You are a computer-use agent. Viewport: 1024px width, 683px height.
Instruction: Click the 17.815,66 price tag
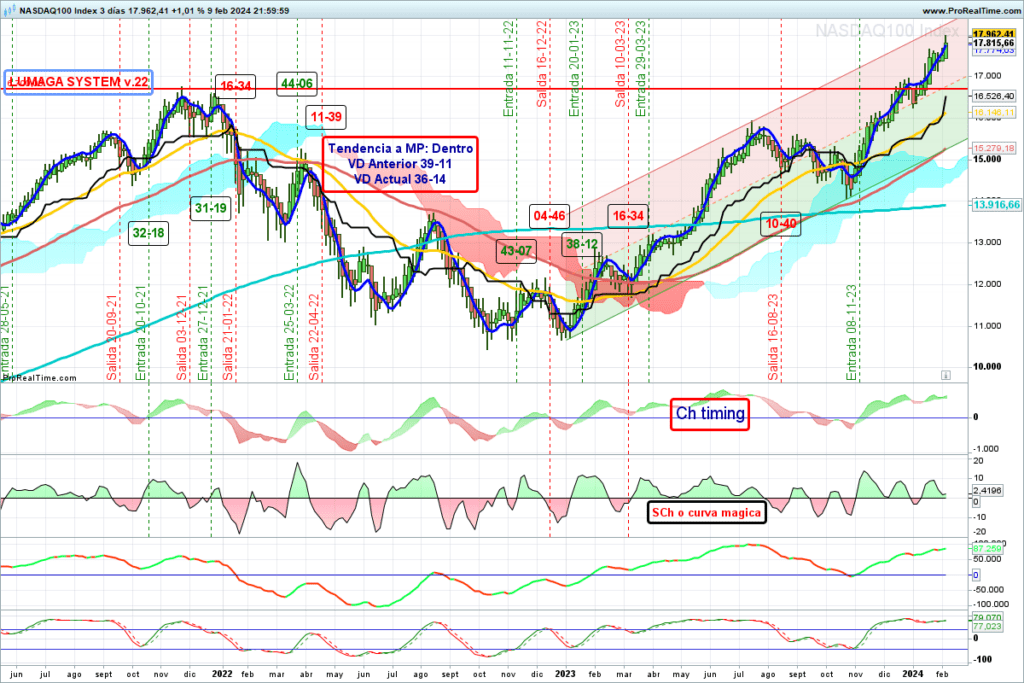click(x=993, y=43)
